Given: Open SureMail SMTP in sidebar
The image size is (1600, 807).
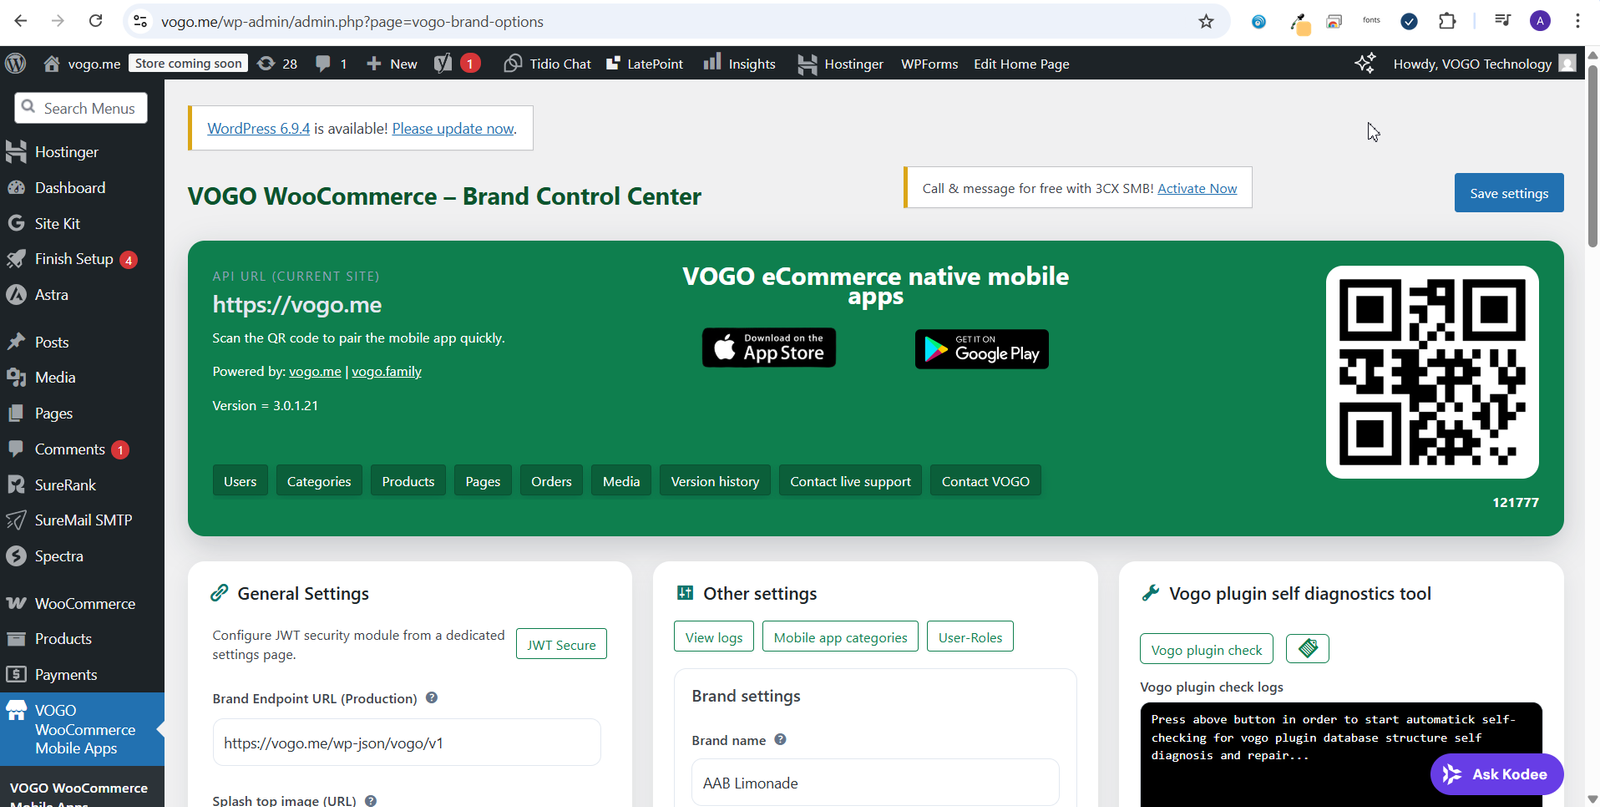Looking at the screenshot, I should [82, 520].
